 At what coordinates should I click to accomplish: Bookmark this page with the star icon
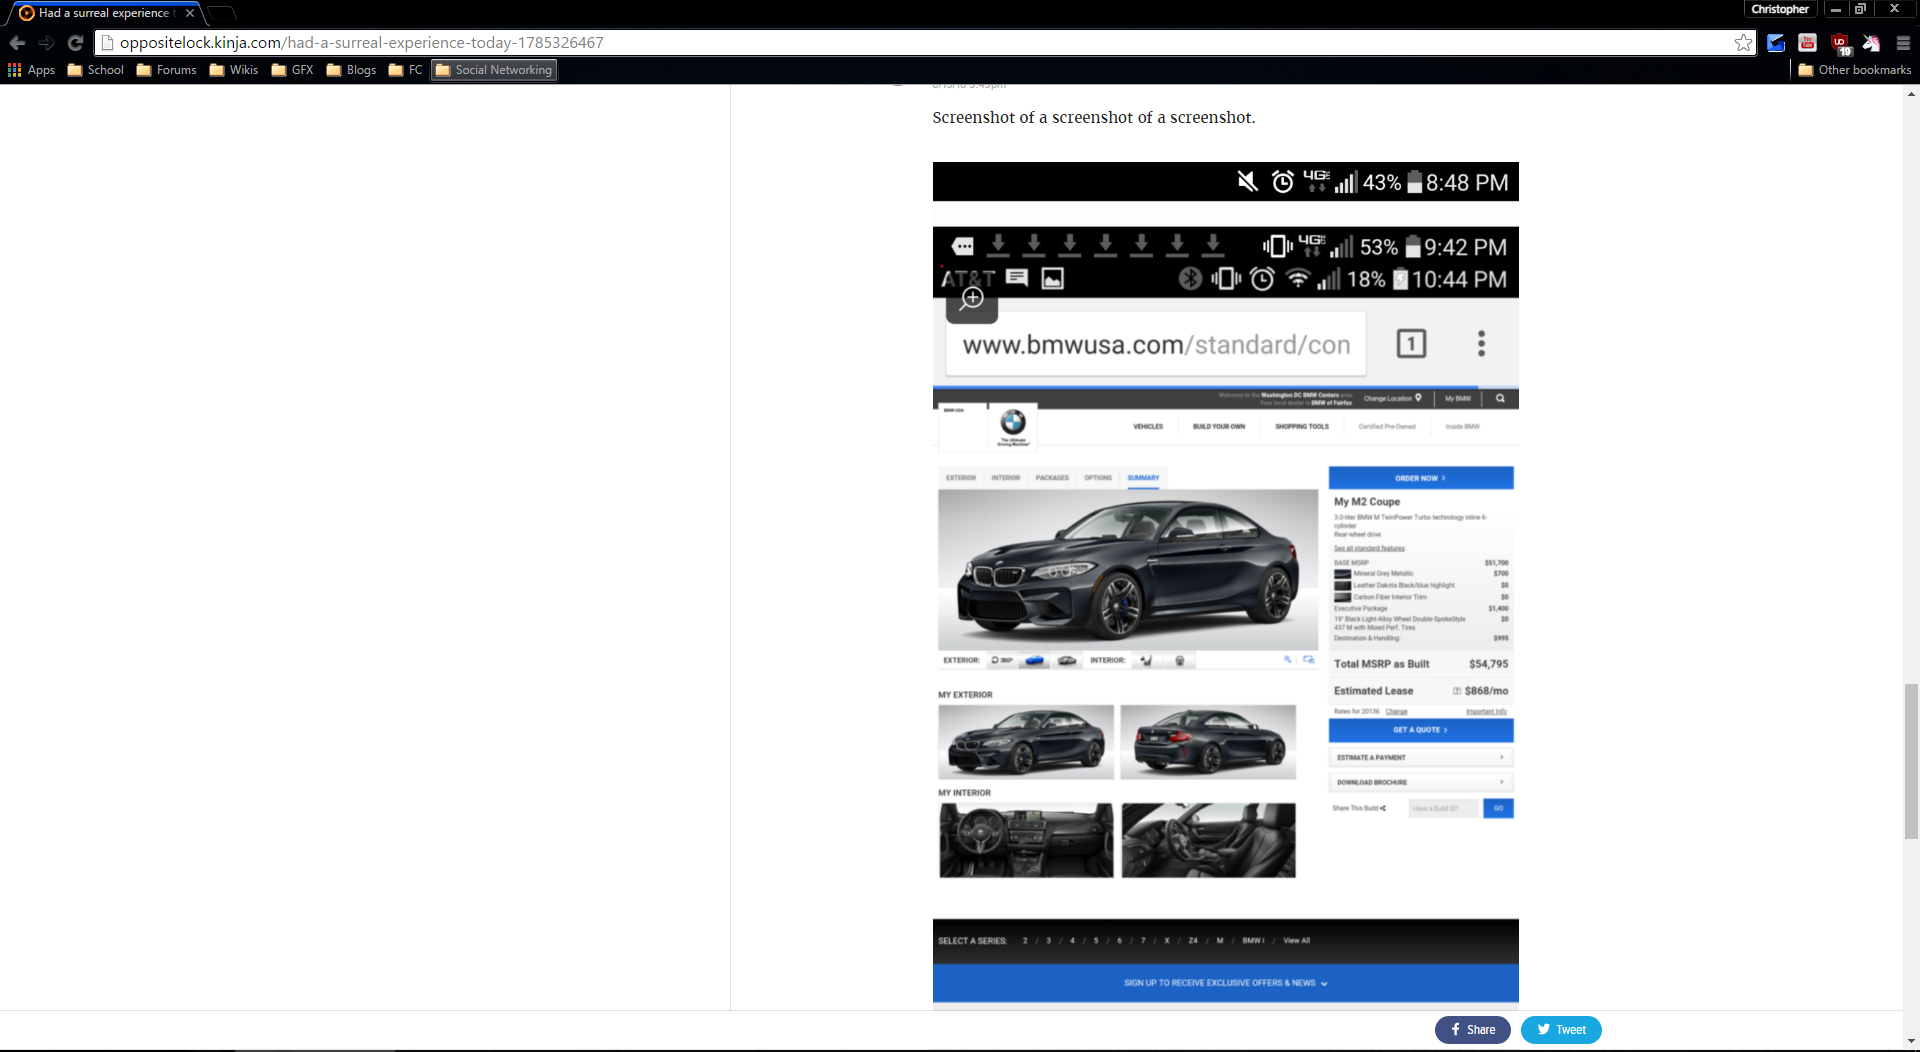click(x=1743, y=43)
